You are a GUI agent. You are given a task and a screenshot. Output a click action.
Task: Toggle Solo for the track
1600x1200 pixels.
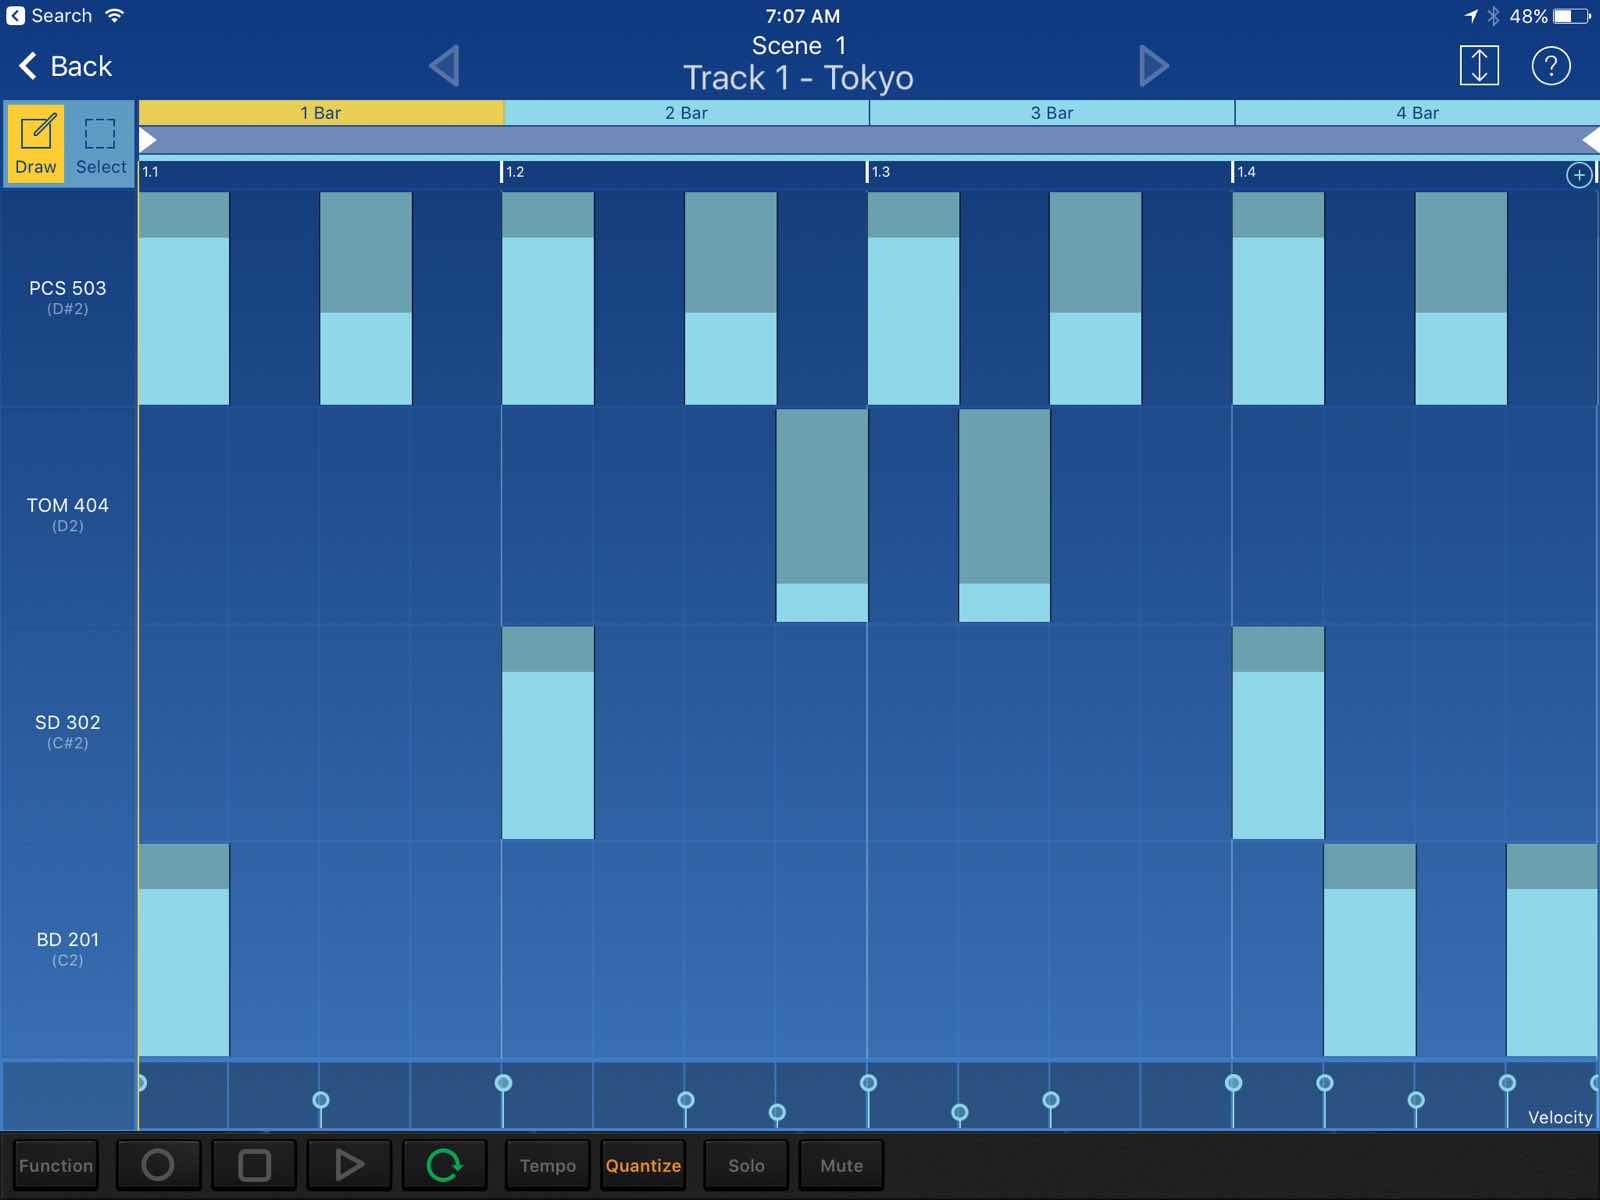tap(746, 1165)
